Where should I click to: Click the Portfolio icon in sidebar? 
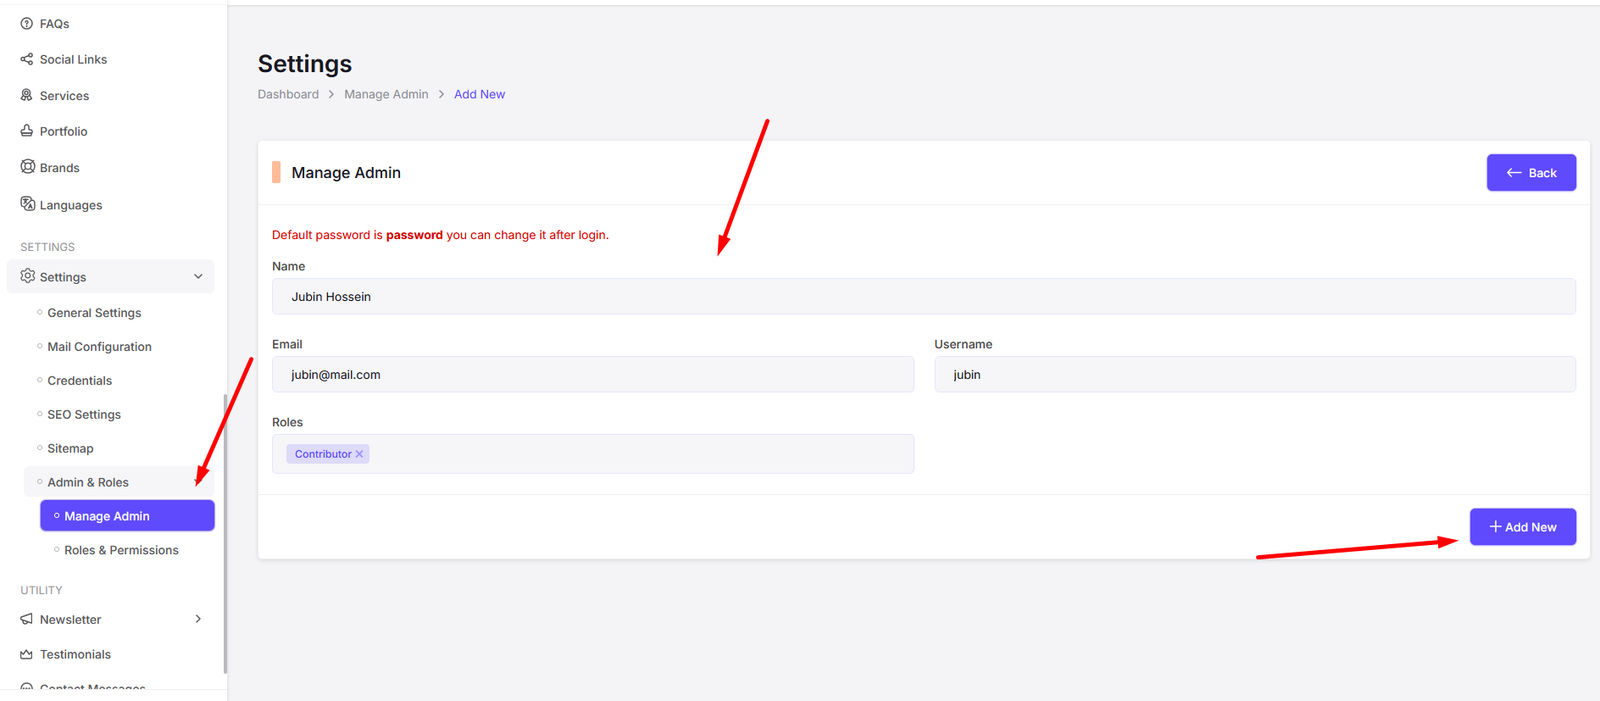click(x=27, y=131)
